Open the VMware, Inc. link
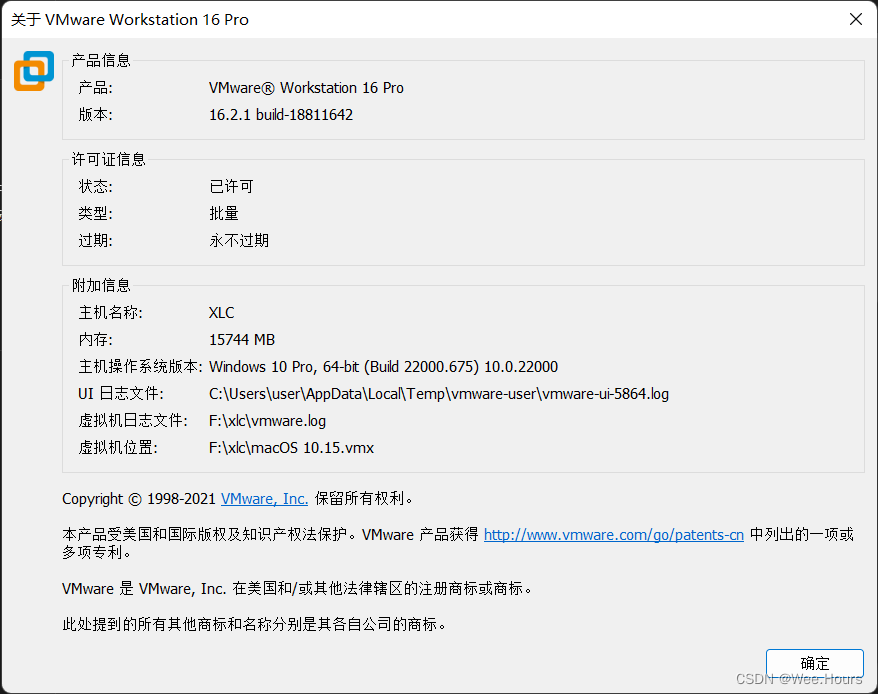This screenshot has width=878, height=694. coord(264,499)
